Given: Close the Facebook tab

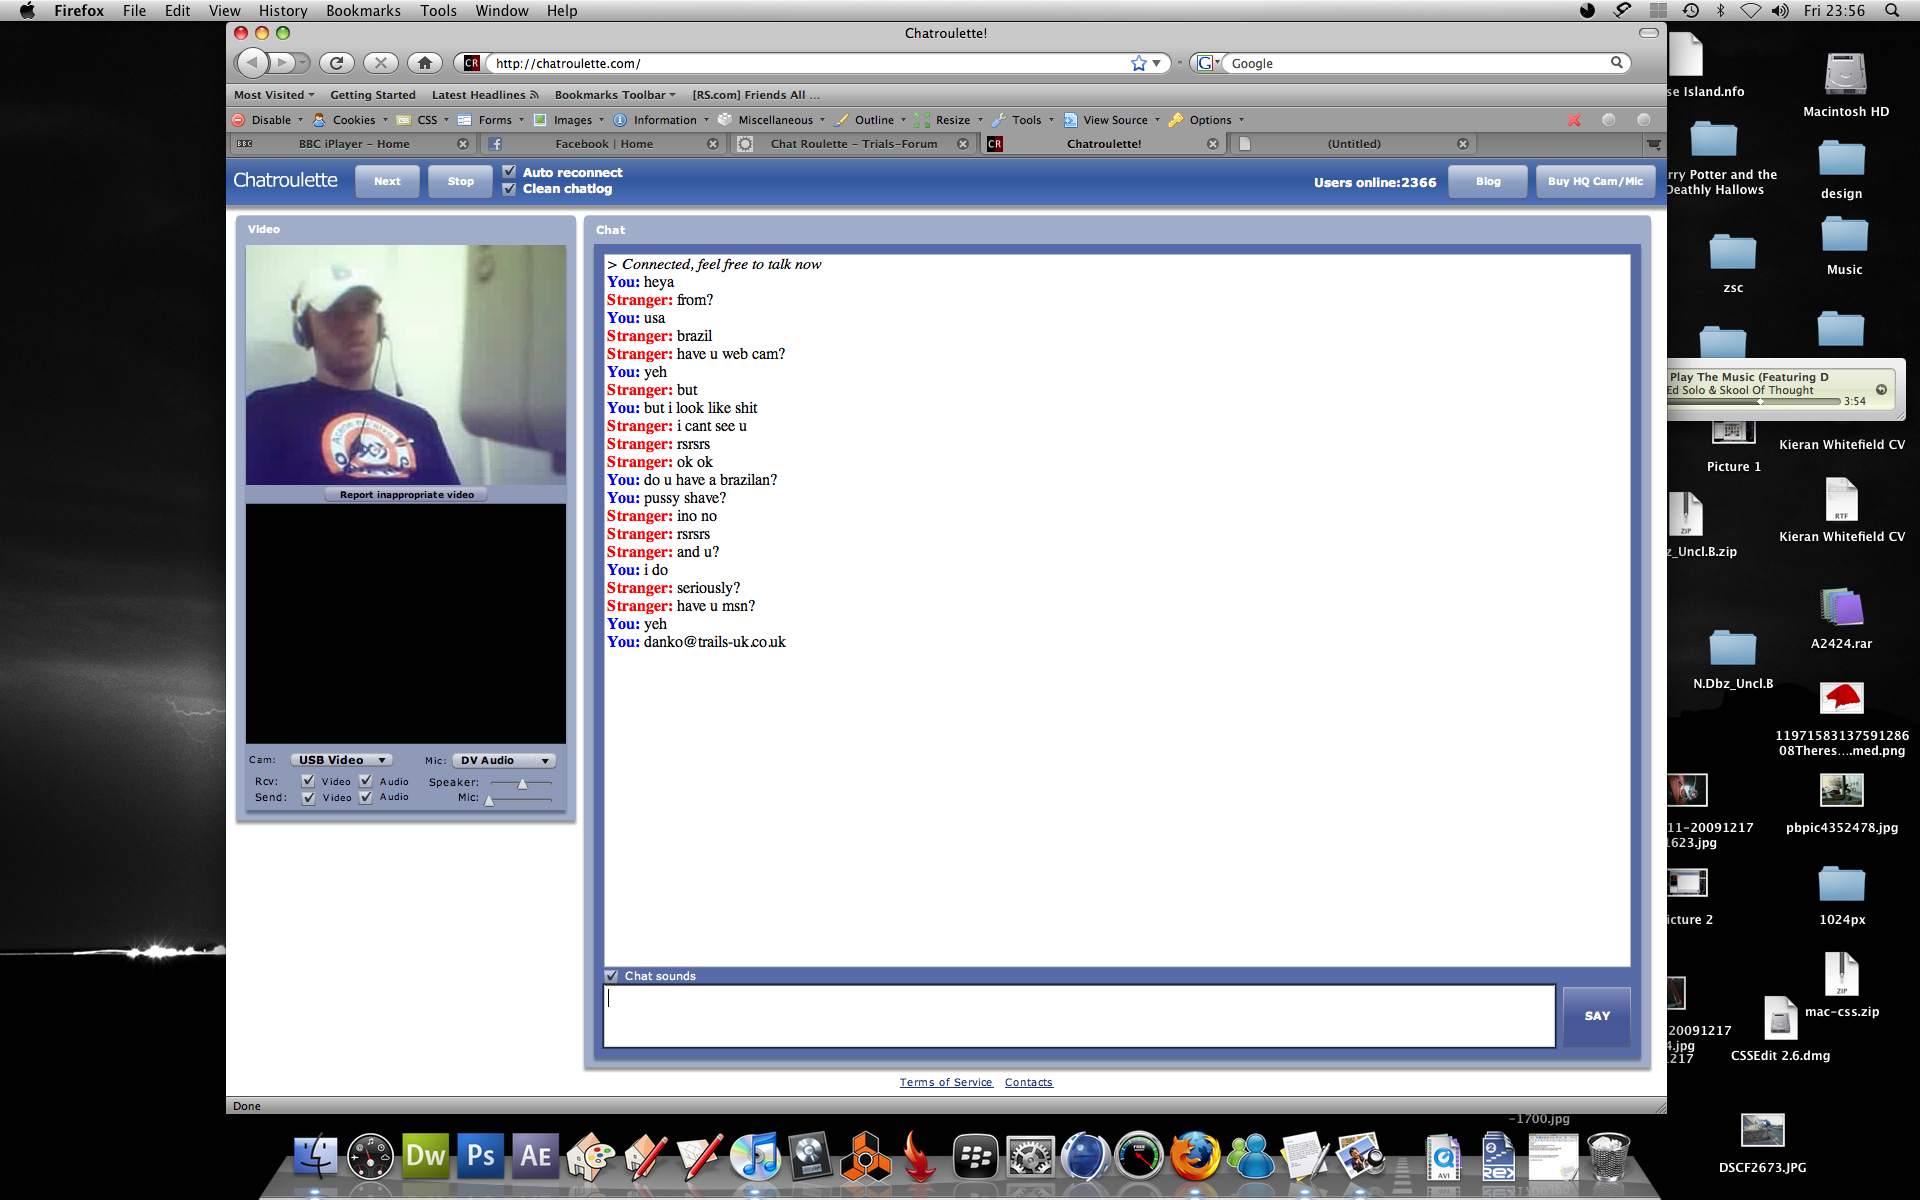Looking at the screenshot, I should (713, 144).
